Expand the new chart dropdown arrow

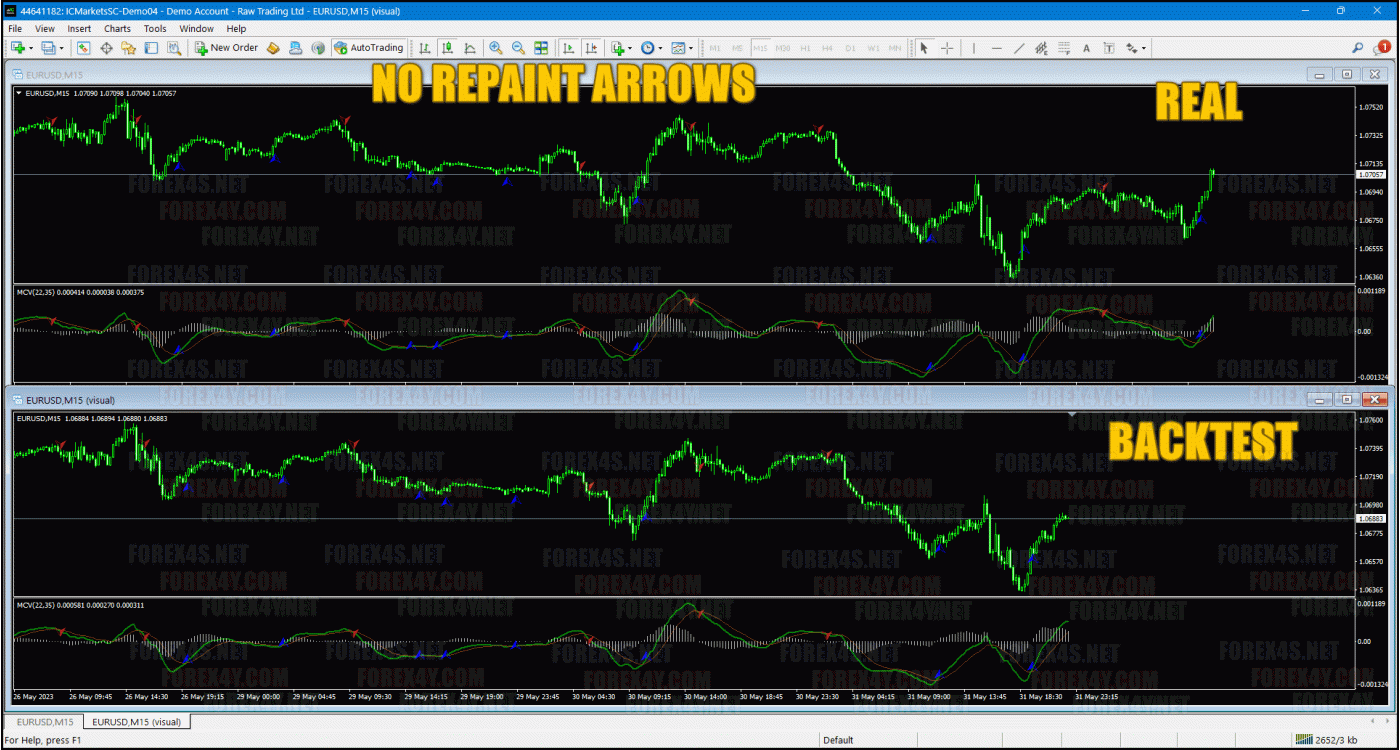(x=31, y=48)
